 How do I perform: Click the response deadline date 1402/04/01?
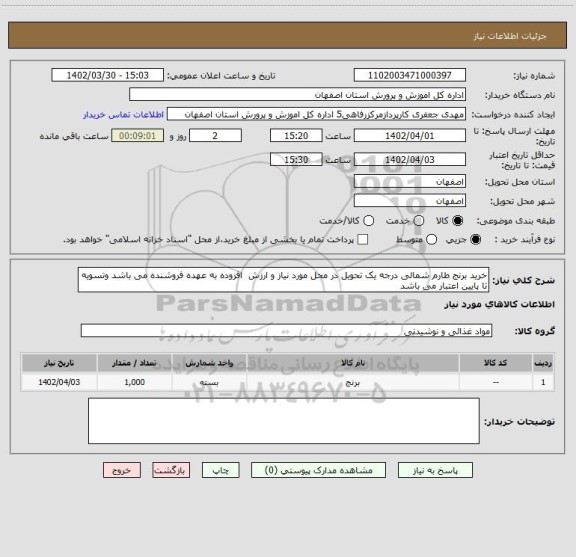[410, 136]
